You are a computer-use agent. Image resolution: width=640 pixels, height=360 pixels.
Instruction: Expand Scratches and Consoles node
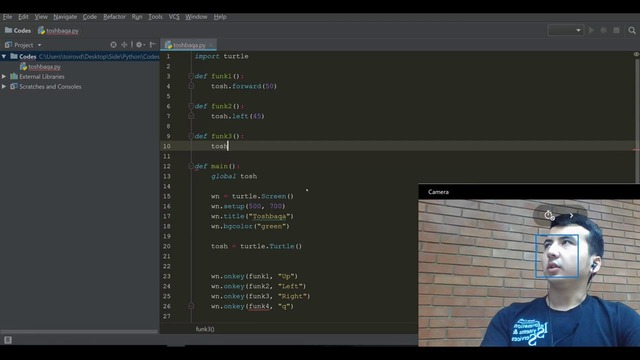[4, 87]
